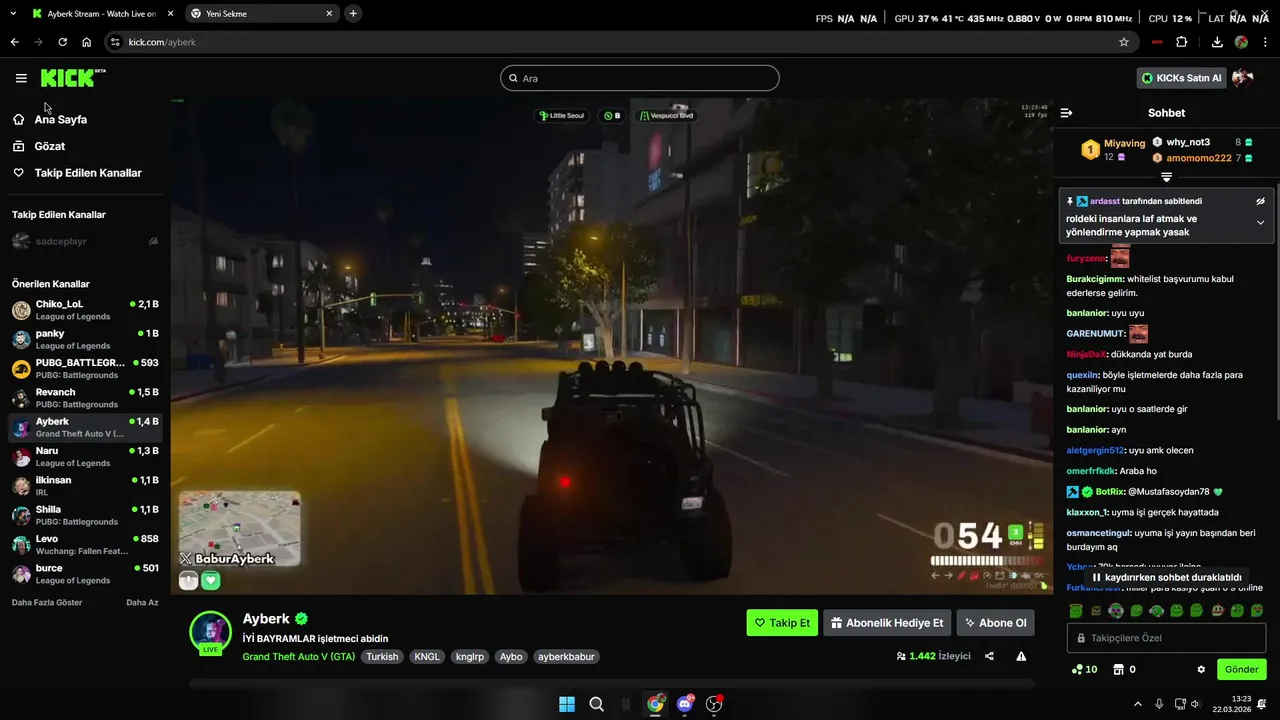1280x720 pixels.
Task: Click the search box labeled Ara
Action: click(640, 78)
